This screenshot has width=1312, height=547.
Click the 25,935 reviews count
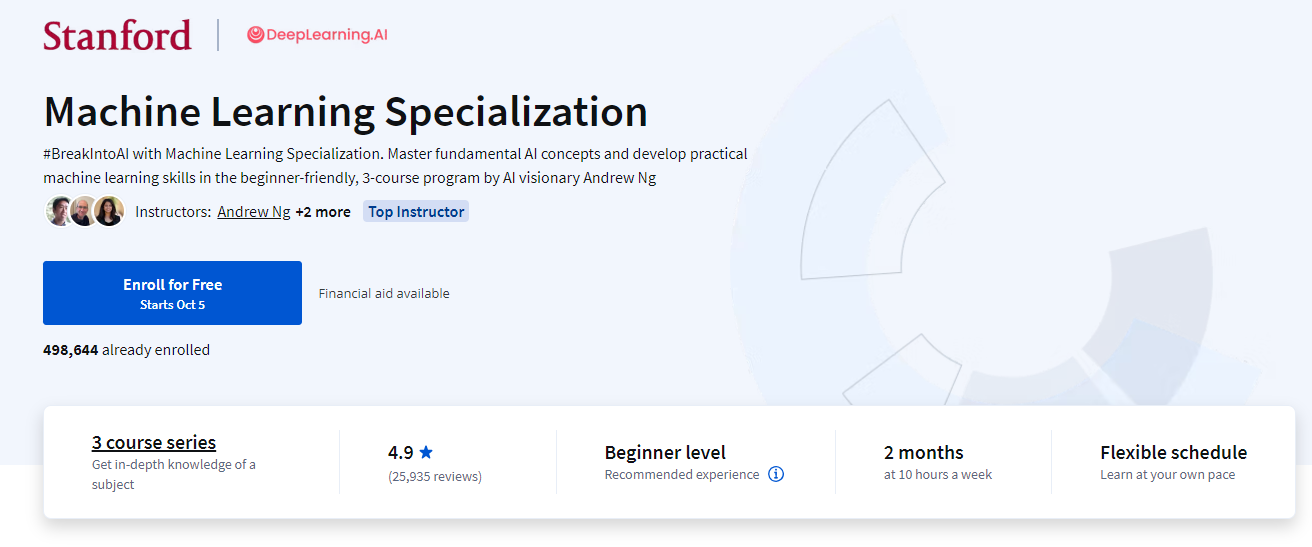pyautogui.click(x=435, y=476)
